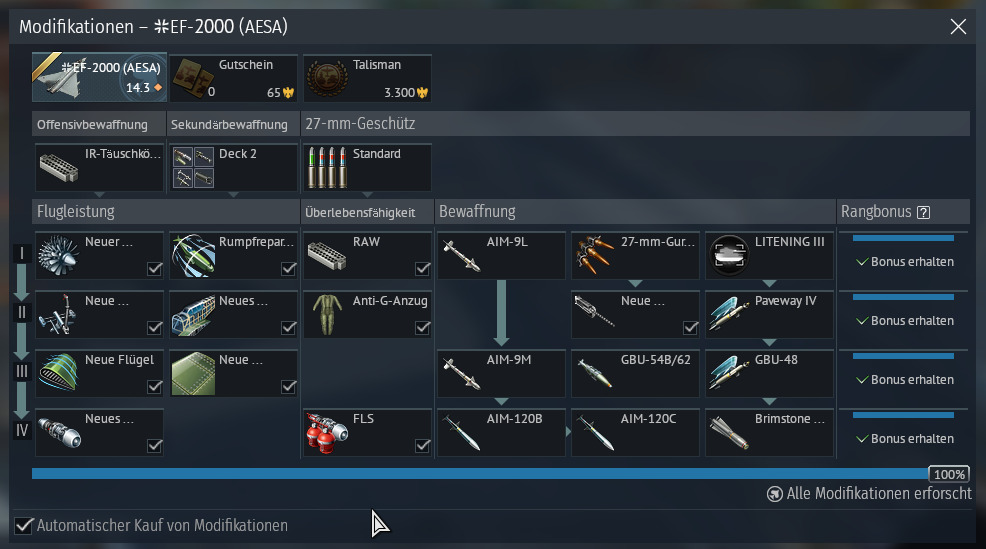Click the Rangbonus help question mark

(923, 213)
